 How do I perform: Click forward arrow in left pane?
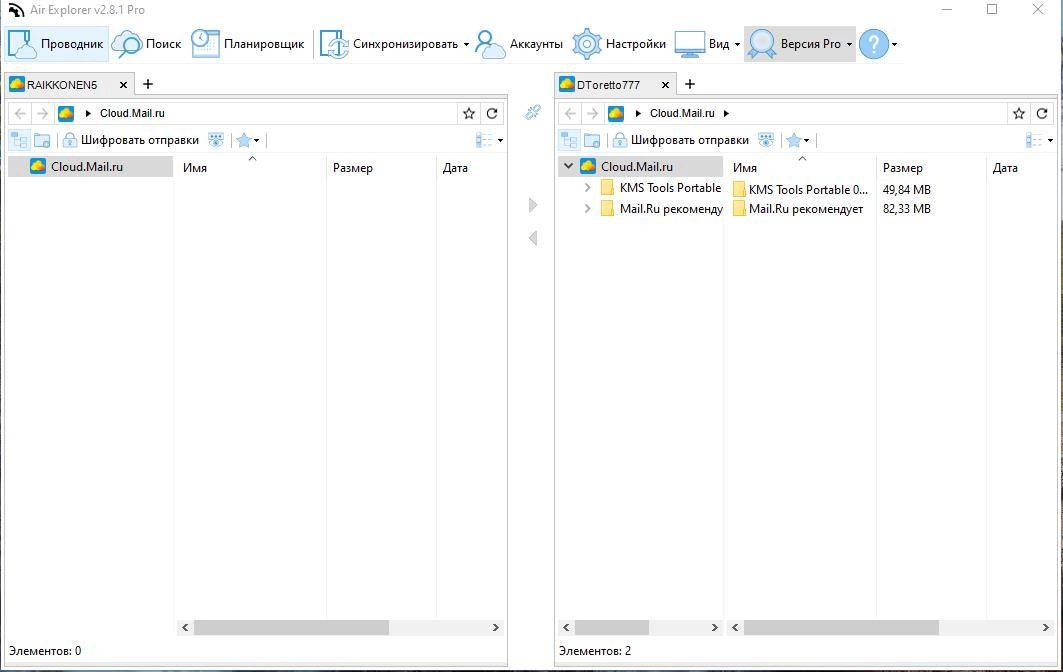pos(42,113)
